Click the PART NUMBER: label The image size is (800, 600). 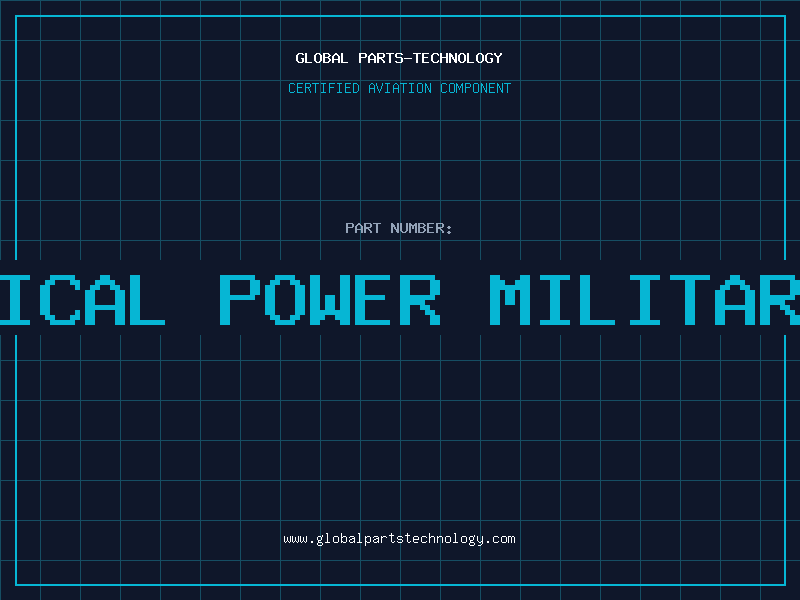coord(398,228)
